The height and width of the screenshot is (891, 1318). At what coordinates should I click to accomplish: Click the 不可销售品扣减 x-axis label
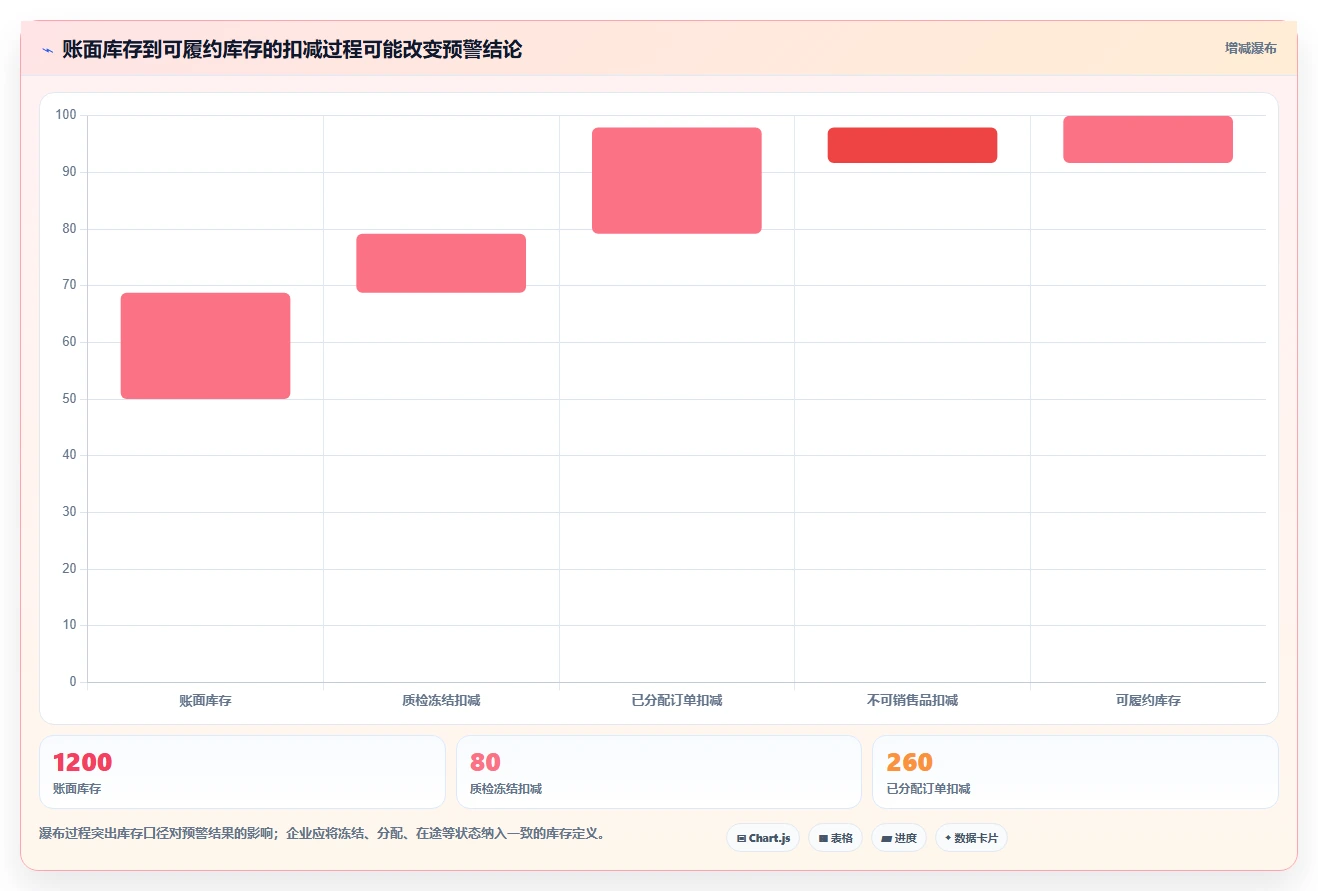coord(912,701)
